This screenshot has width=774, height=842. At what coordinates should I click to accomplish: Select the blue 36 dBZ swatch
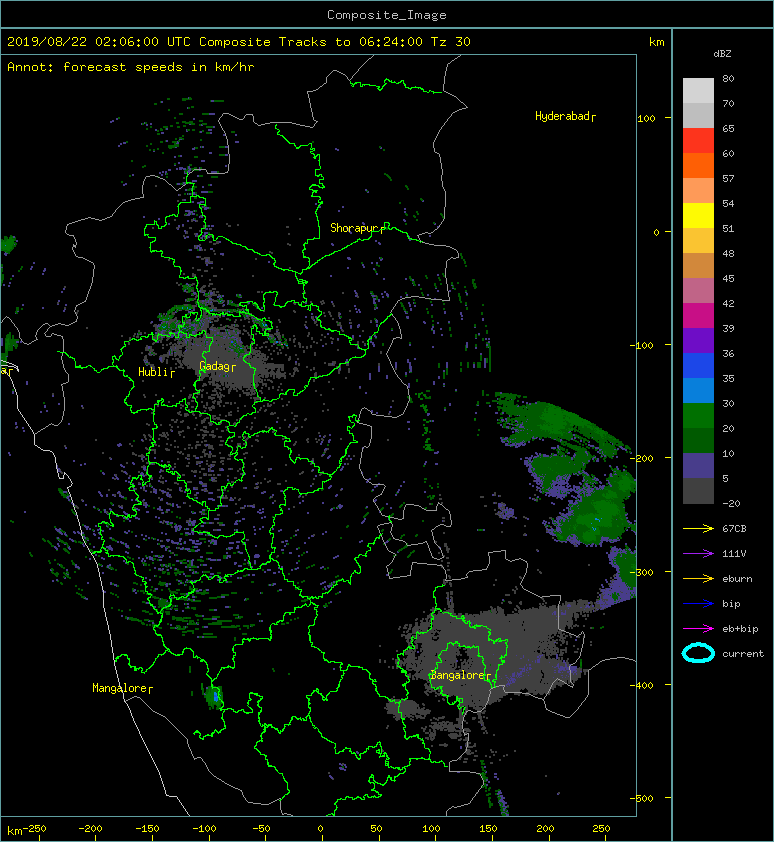coord(698,366)
